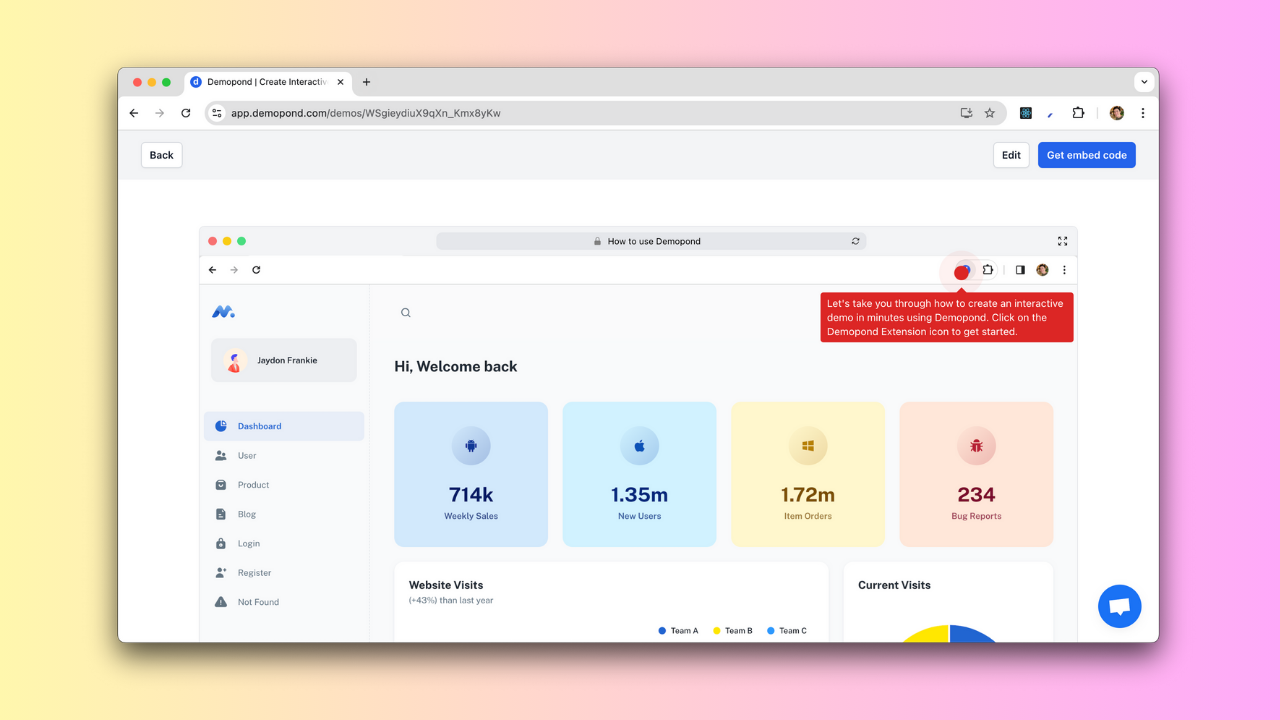Viewport: 1280px width, 720px height.
Task: Toggle Team C legend series
Action: (x=786, y=631)
